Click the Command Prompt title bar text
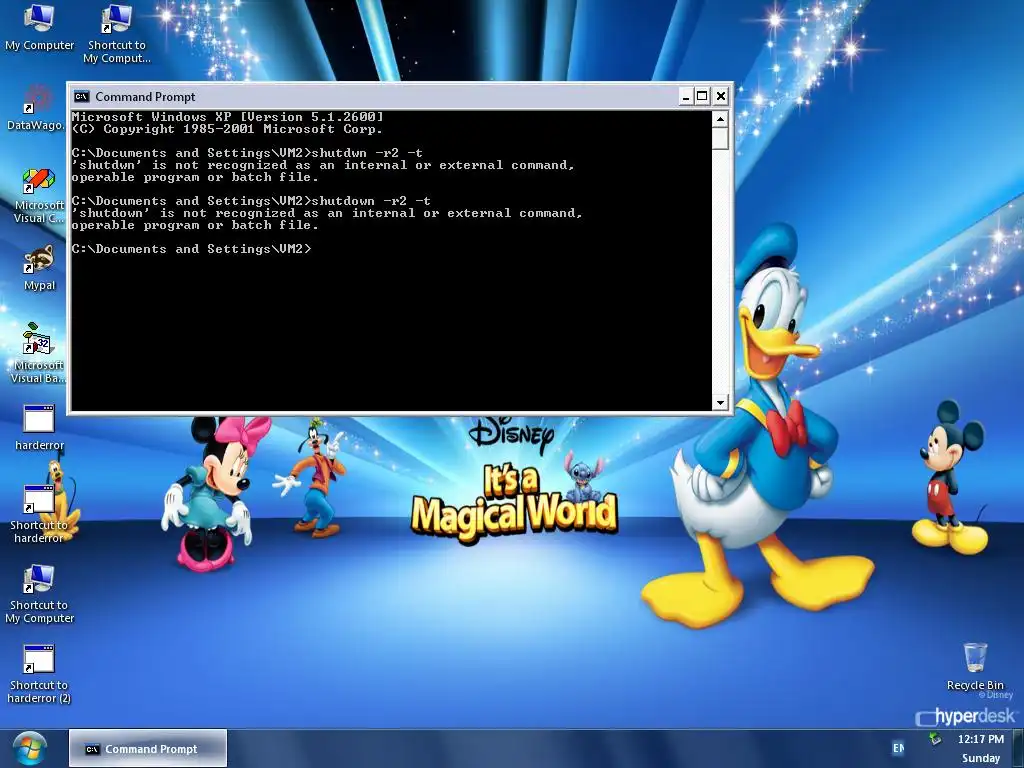This screenshot has width=1024, height=768. (x=145, y=97)
